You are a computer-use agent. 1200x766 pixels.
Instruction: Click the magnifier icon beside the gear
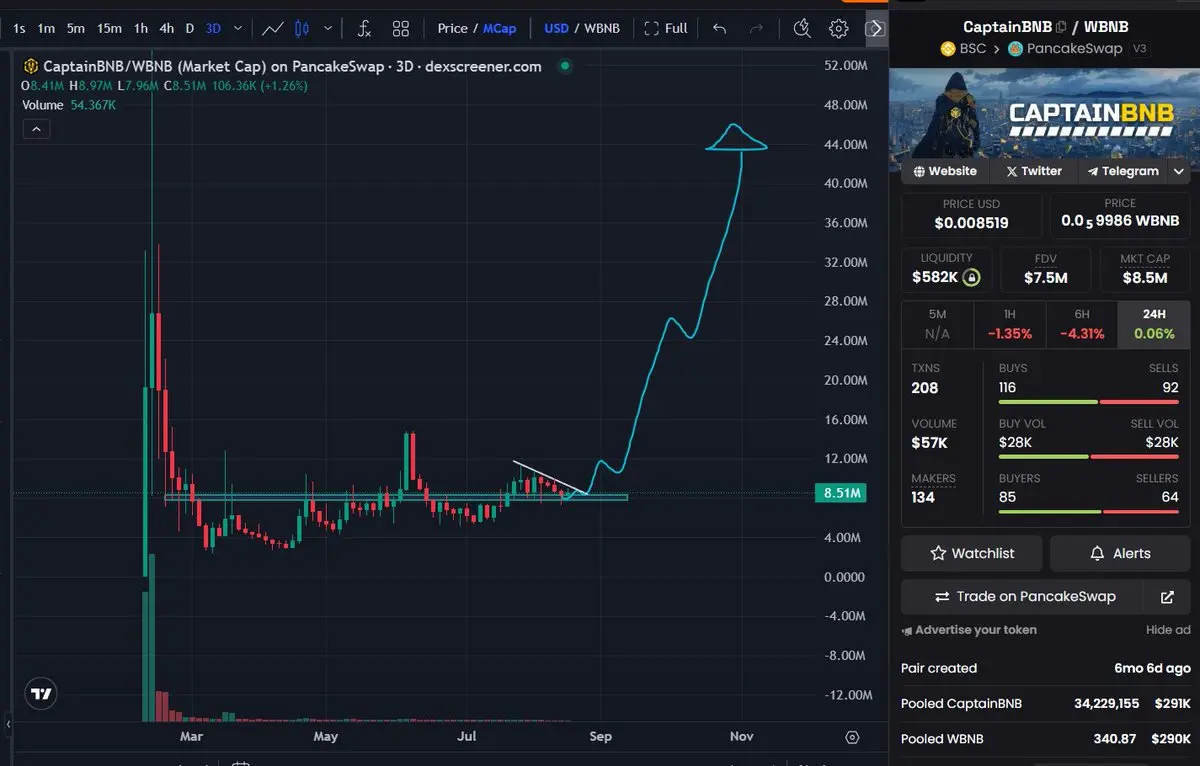(801, 28)
